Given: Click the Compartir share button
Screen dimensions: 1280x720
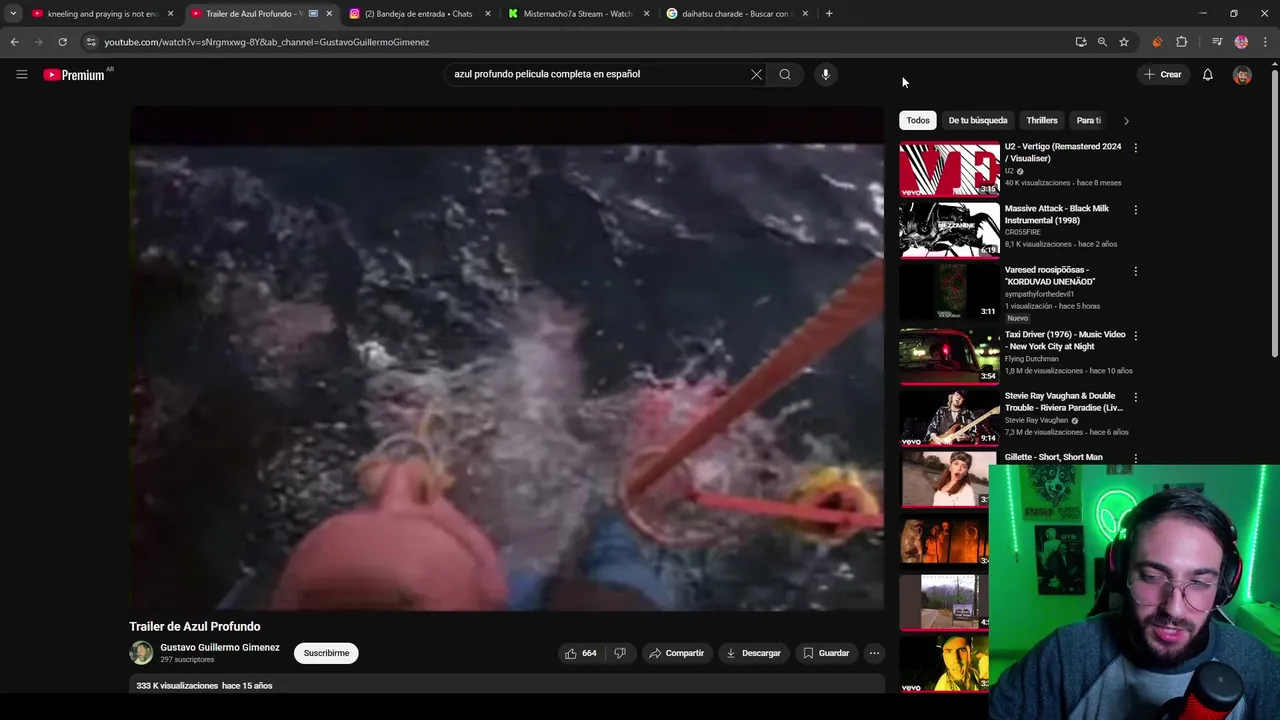Looking at the screenshot, I should point(677,653).
